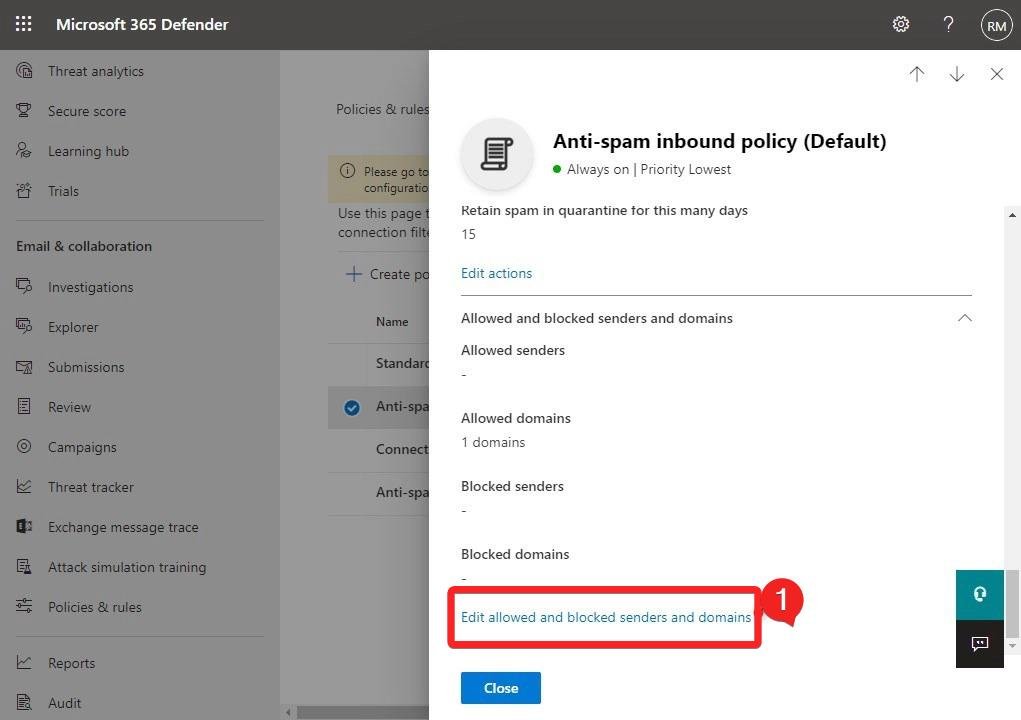The image size is (1021, 720).
Task: Open the RM account avatar menu
Action: (x=995, y=24)
